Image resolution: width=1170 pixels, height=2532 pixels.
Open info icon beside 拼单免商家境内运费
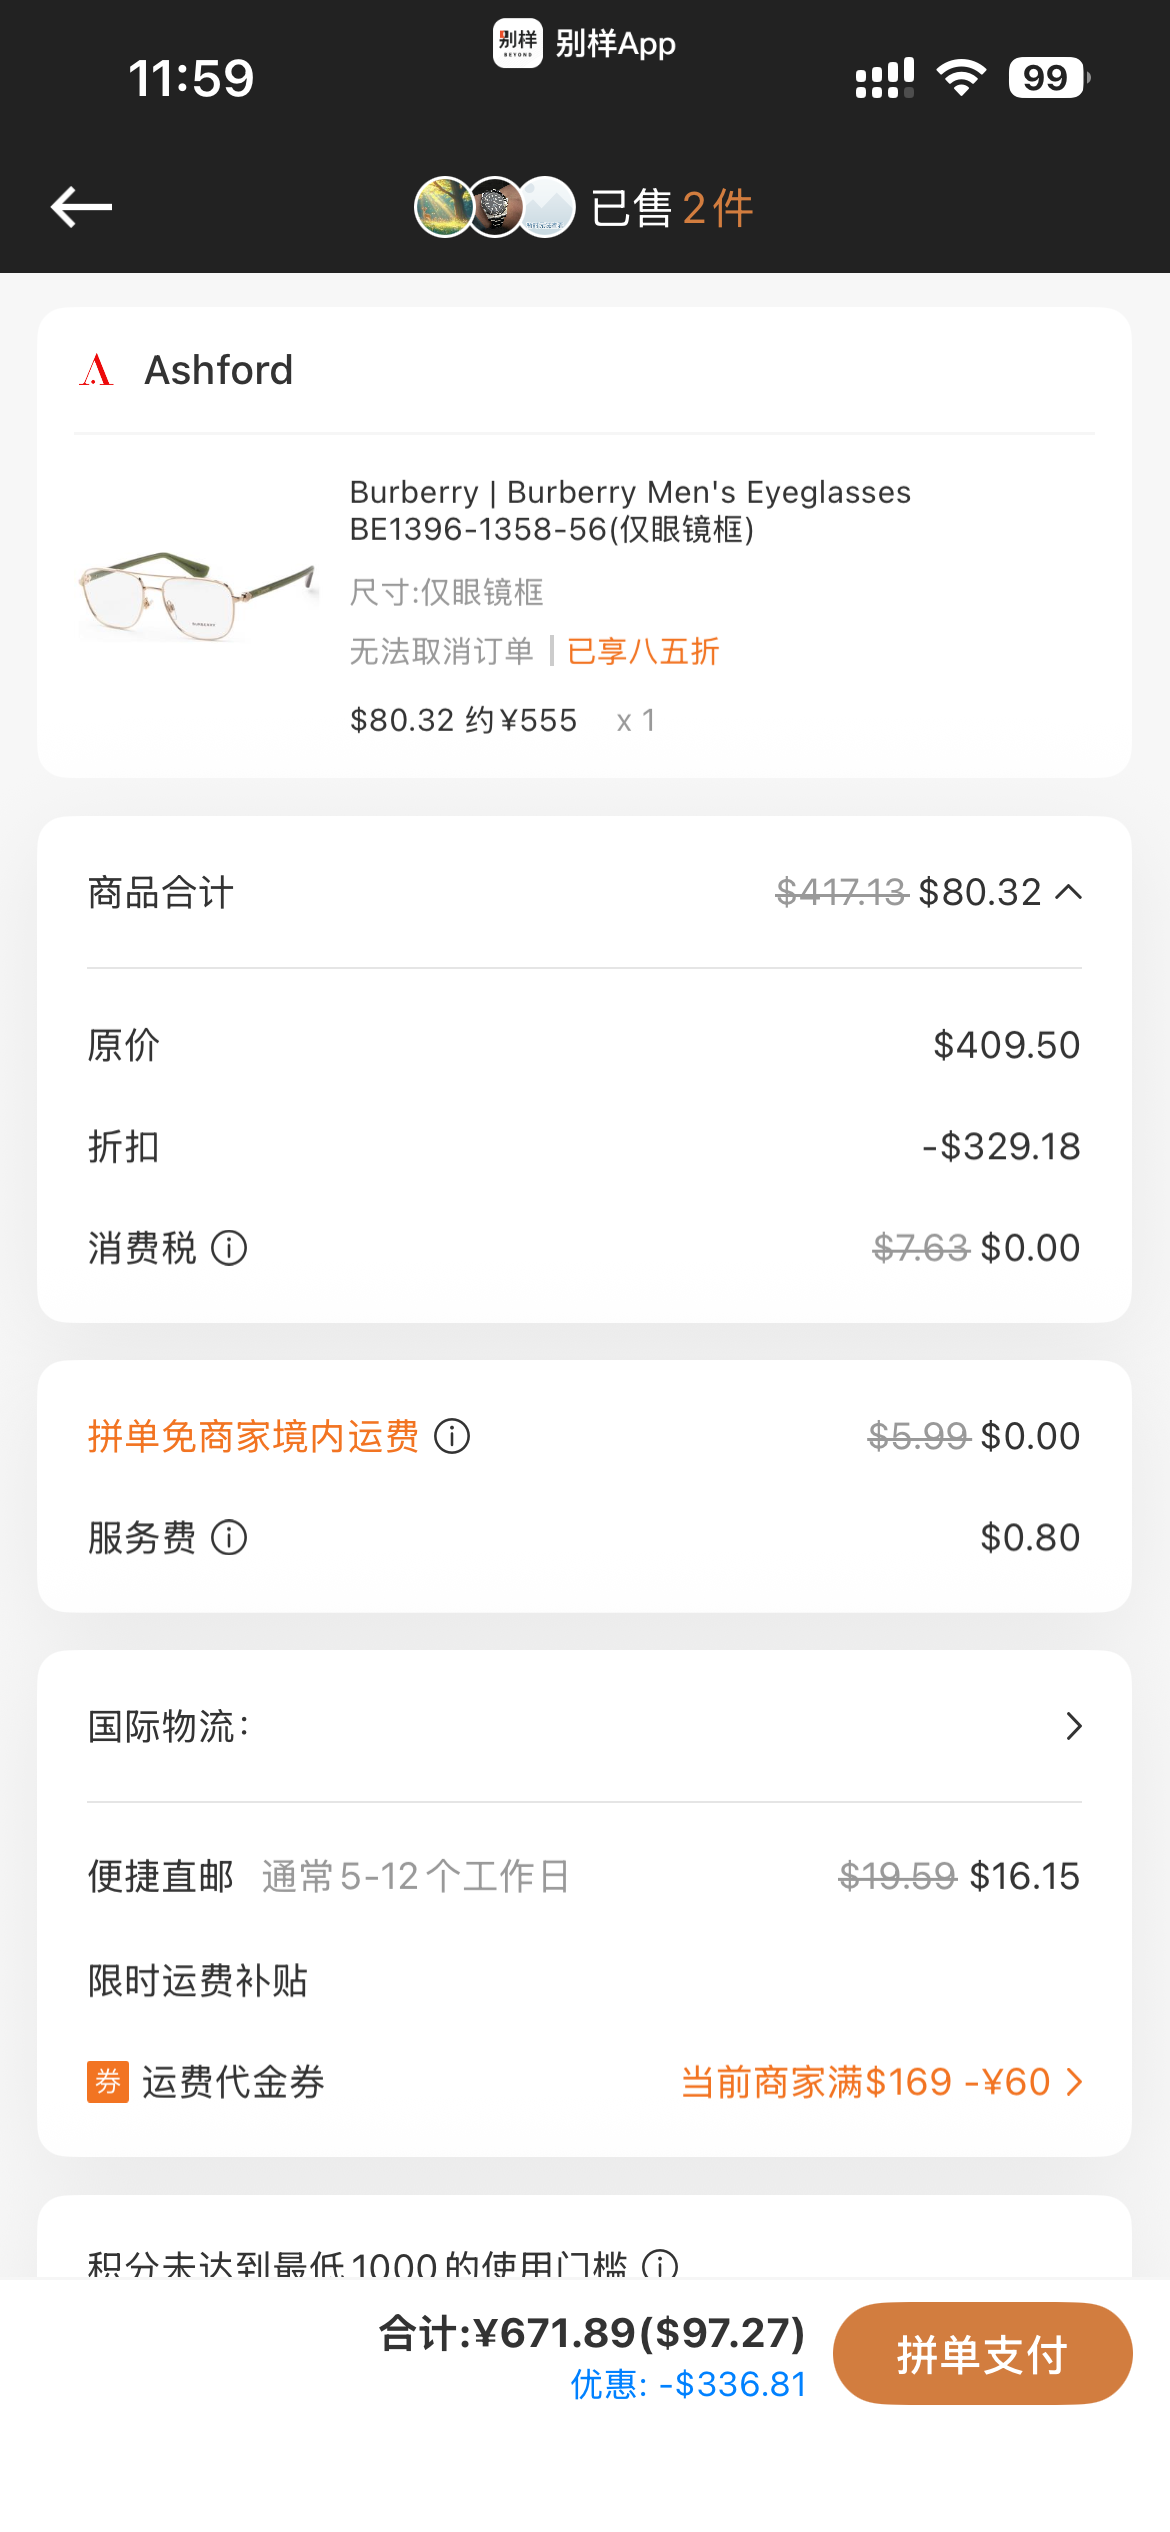(452, 1436)
